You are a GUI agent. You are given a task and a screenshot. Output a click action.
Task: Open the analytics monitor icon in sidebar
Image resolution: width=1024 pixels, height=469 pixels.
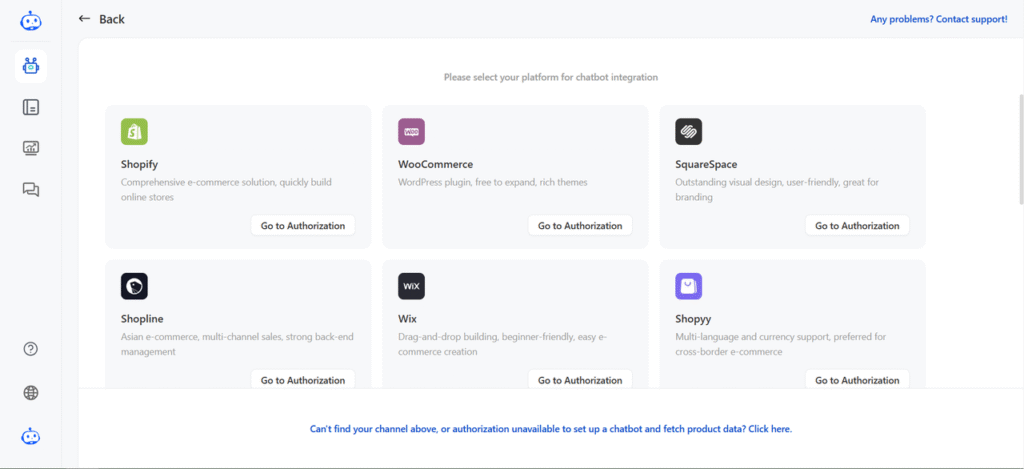(x=31, y=148)
